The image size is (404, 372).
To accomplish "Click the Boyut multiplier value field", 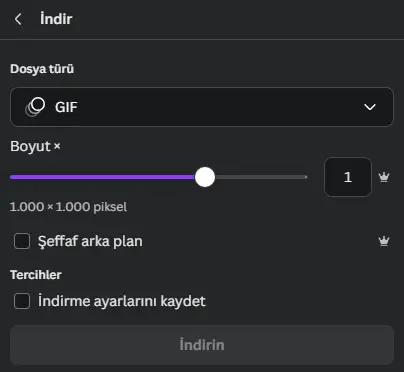I will 348,177.
